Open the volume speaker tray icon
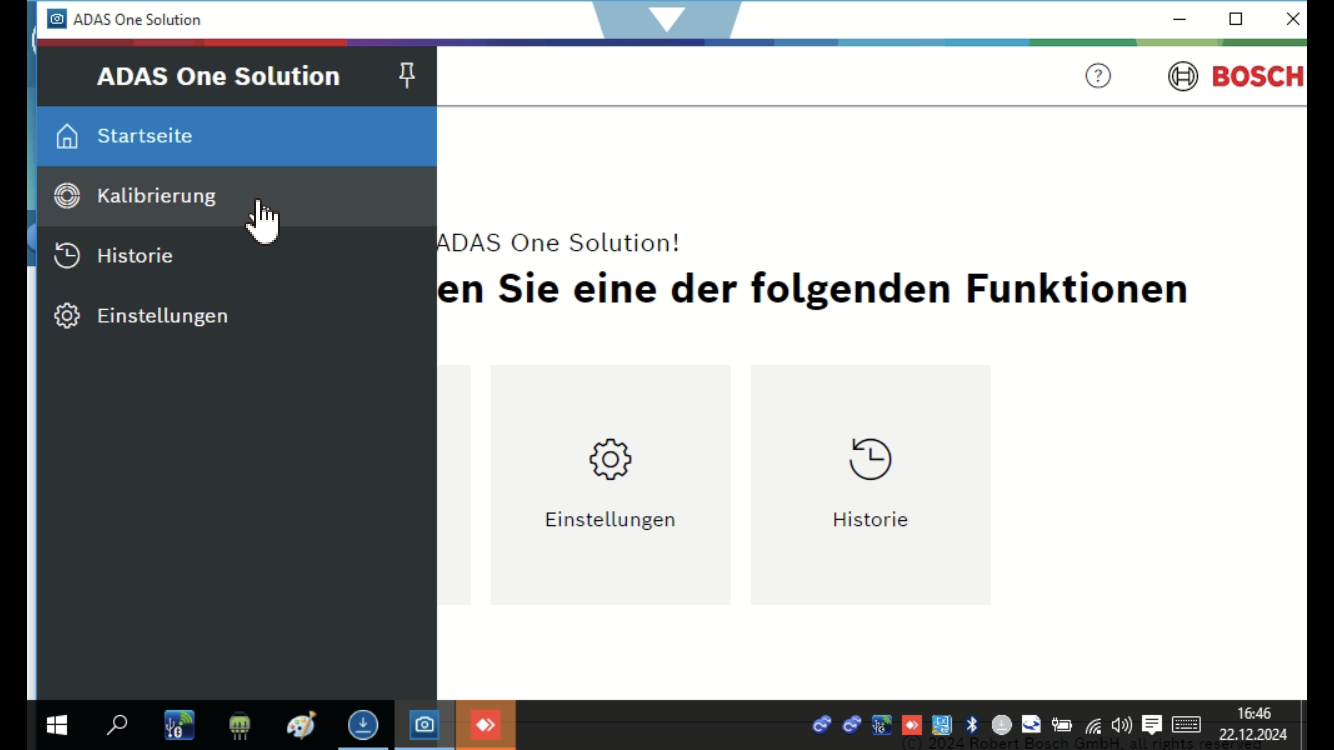 click(1122, 725)
